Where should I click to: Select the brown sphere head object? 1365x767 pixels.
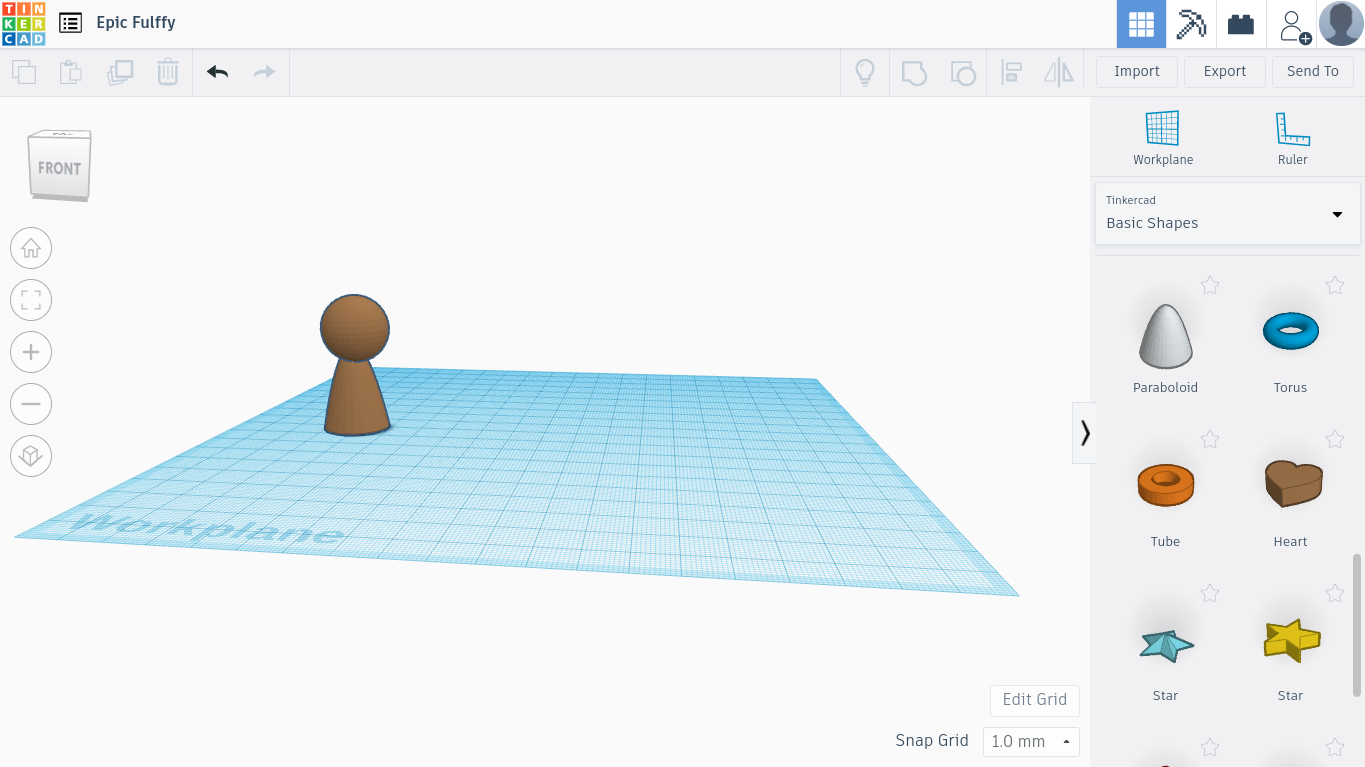354,326
